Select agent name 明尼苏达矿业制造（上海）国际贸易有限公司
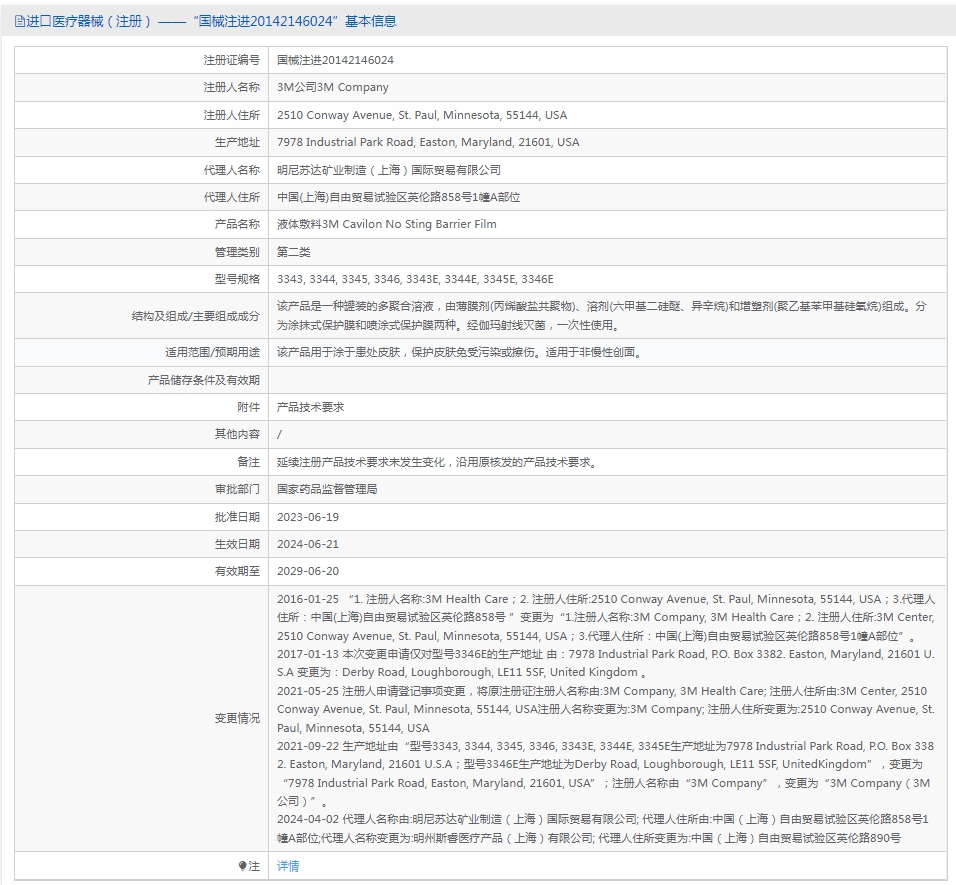Image resolution: width=956 pixels, height=885 pixels. coord(389,169)
